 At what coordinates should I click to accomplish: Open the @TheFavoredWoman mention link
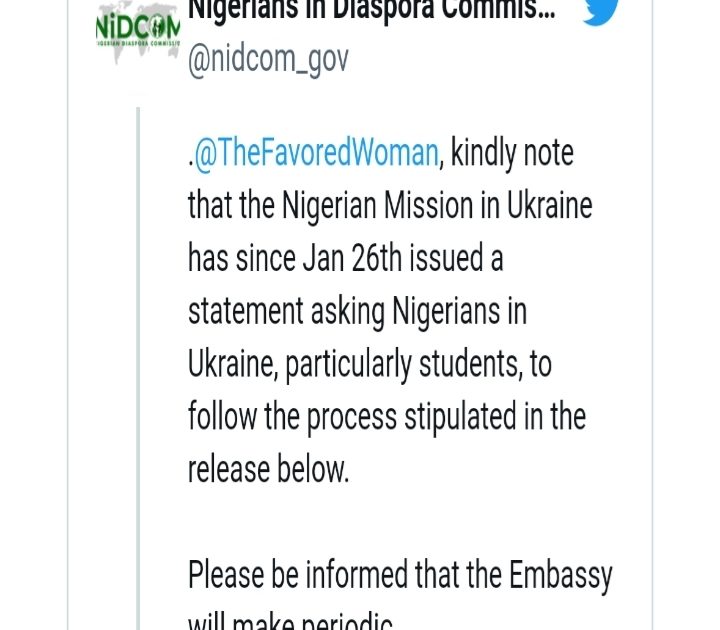tap(316, 153)
